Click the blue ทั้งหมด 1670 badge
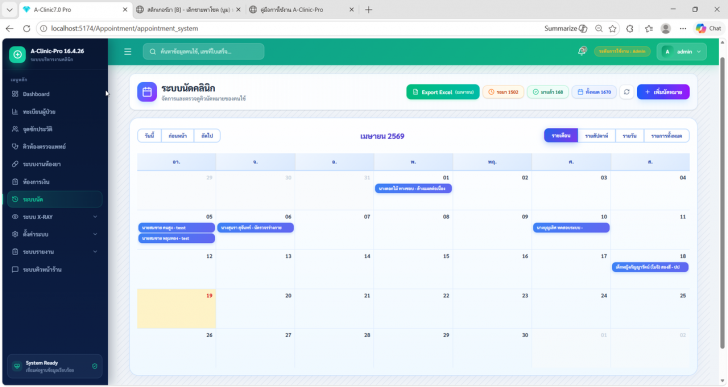This screenshot has height=387, width=728. click(594, 92)
